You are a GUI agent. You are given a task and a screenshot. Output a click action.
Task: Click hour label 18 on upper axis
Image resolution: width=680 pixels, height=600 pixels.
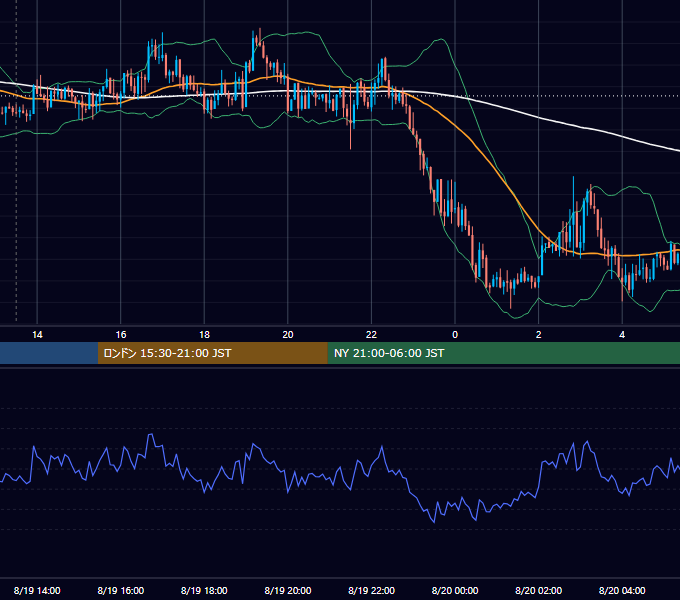pos(204,334)
